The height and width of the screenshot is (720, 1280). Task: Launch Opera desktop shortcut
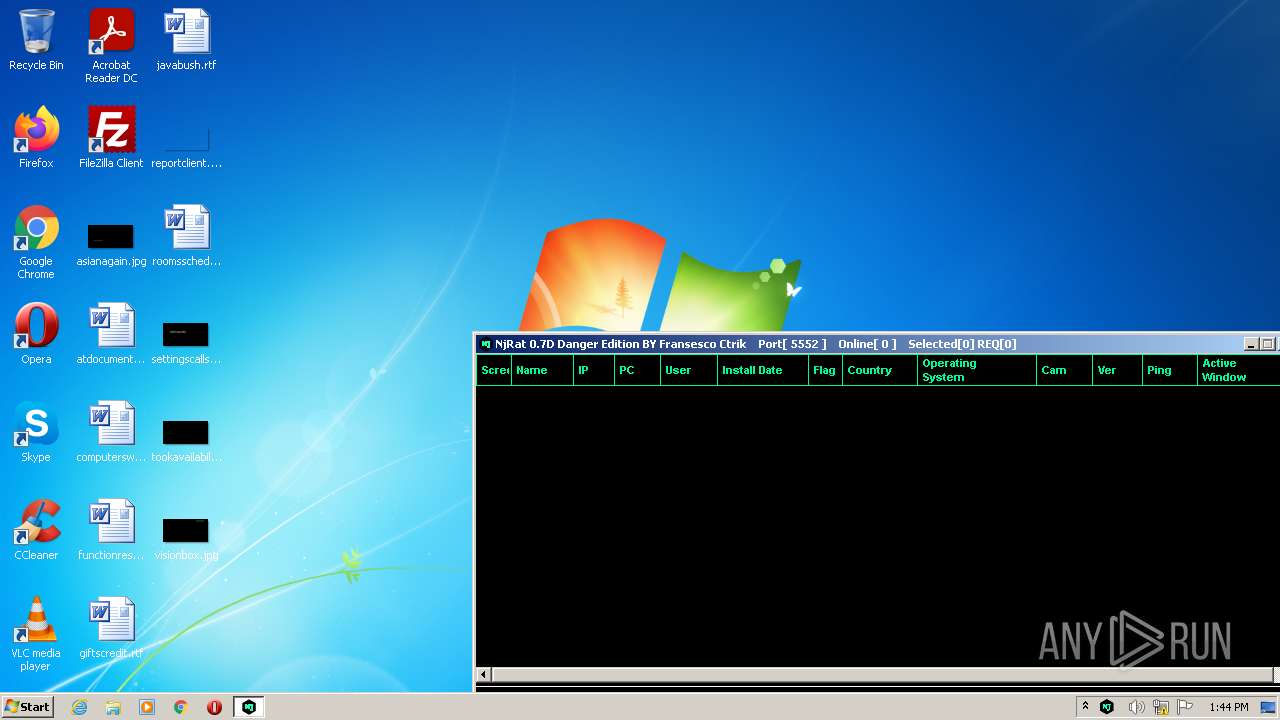click(x=36, y=334)
